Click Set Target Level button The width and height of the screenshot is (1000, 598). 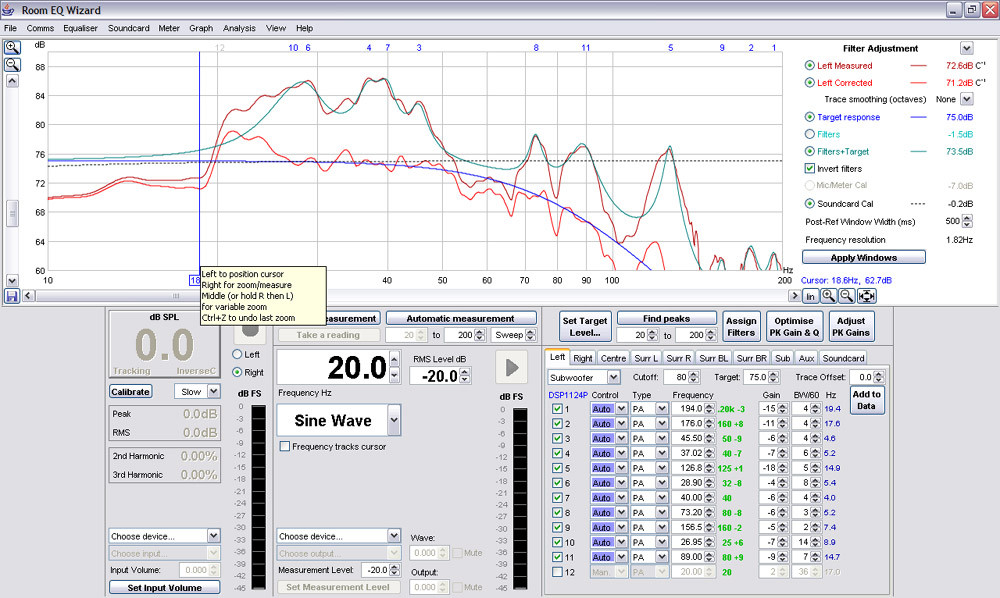[585, 326]
